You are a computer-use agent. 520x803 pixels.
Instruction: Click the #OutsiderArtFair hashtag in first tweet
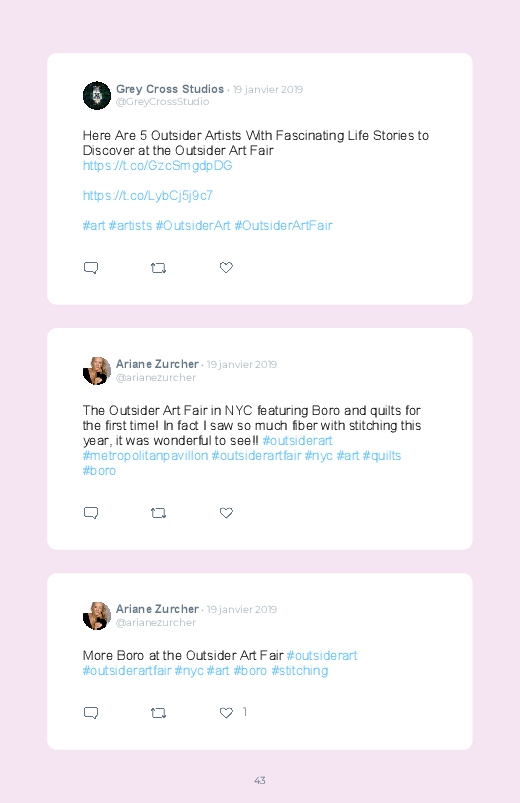(283, 225)
